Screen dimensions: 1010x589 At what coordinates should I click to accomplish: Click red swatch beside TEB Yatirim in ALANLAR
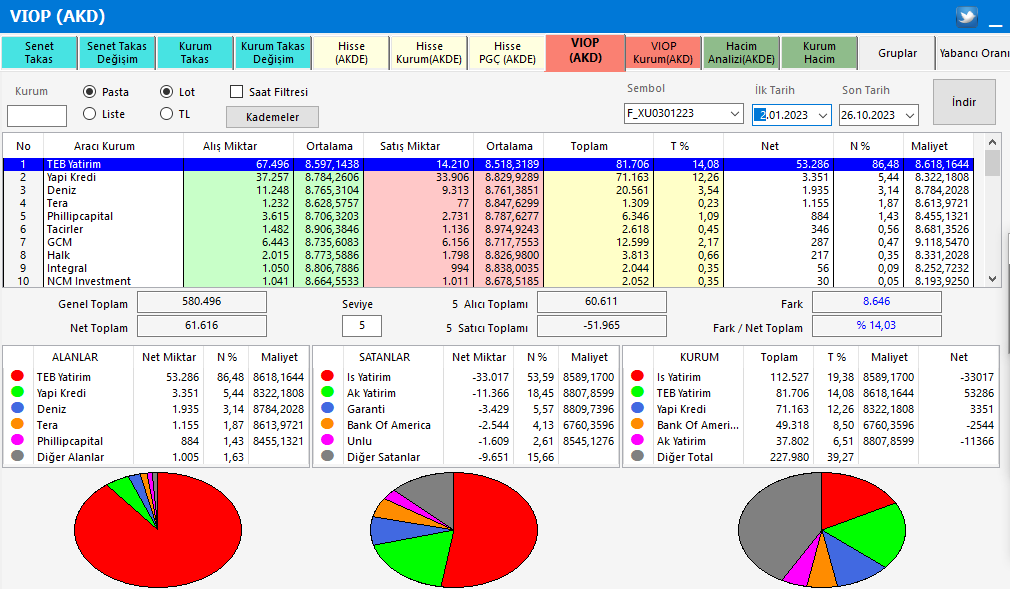(x=17, y=376)
